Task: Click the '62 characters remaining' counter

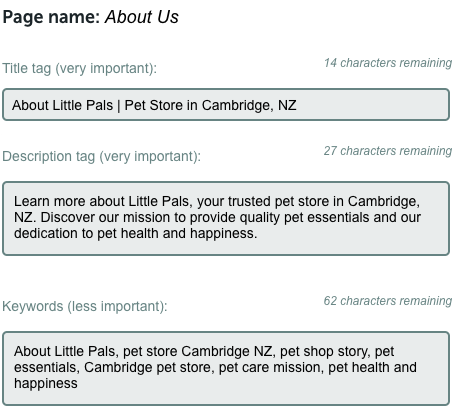Action: click(388, 301)
